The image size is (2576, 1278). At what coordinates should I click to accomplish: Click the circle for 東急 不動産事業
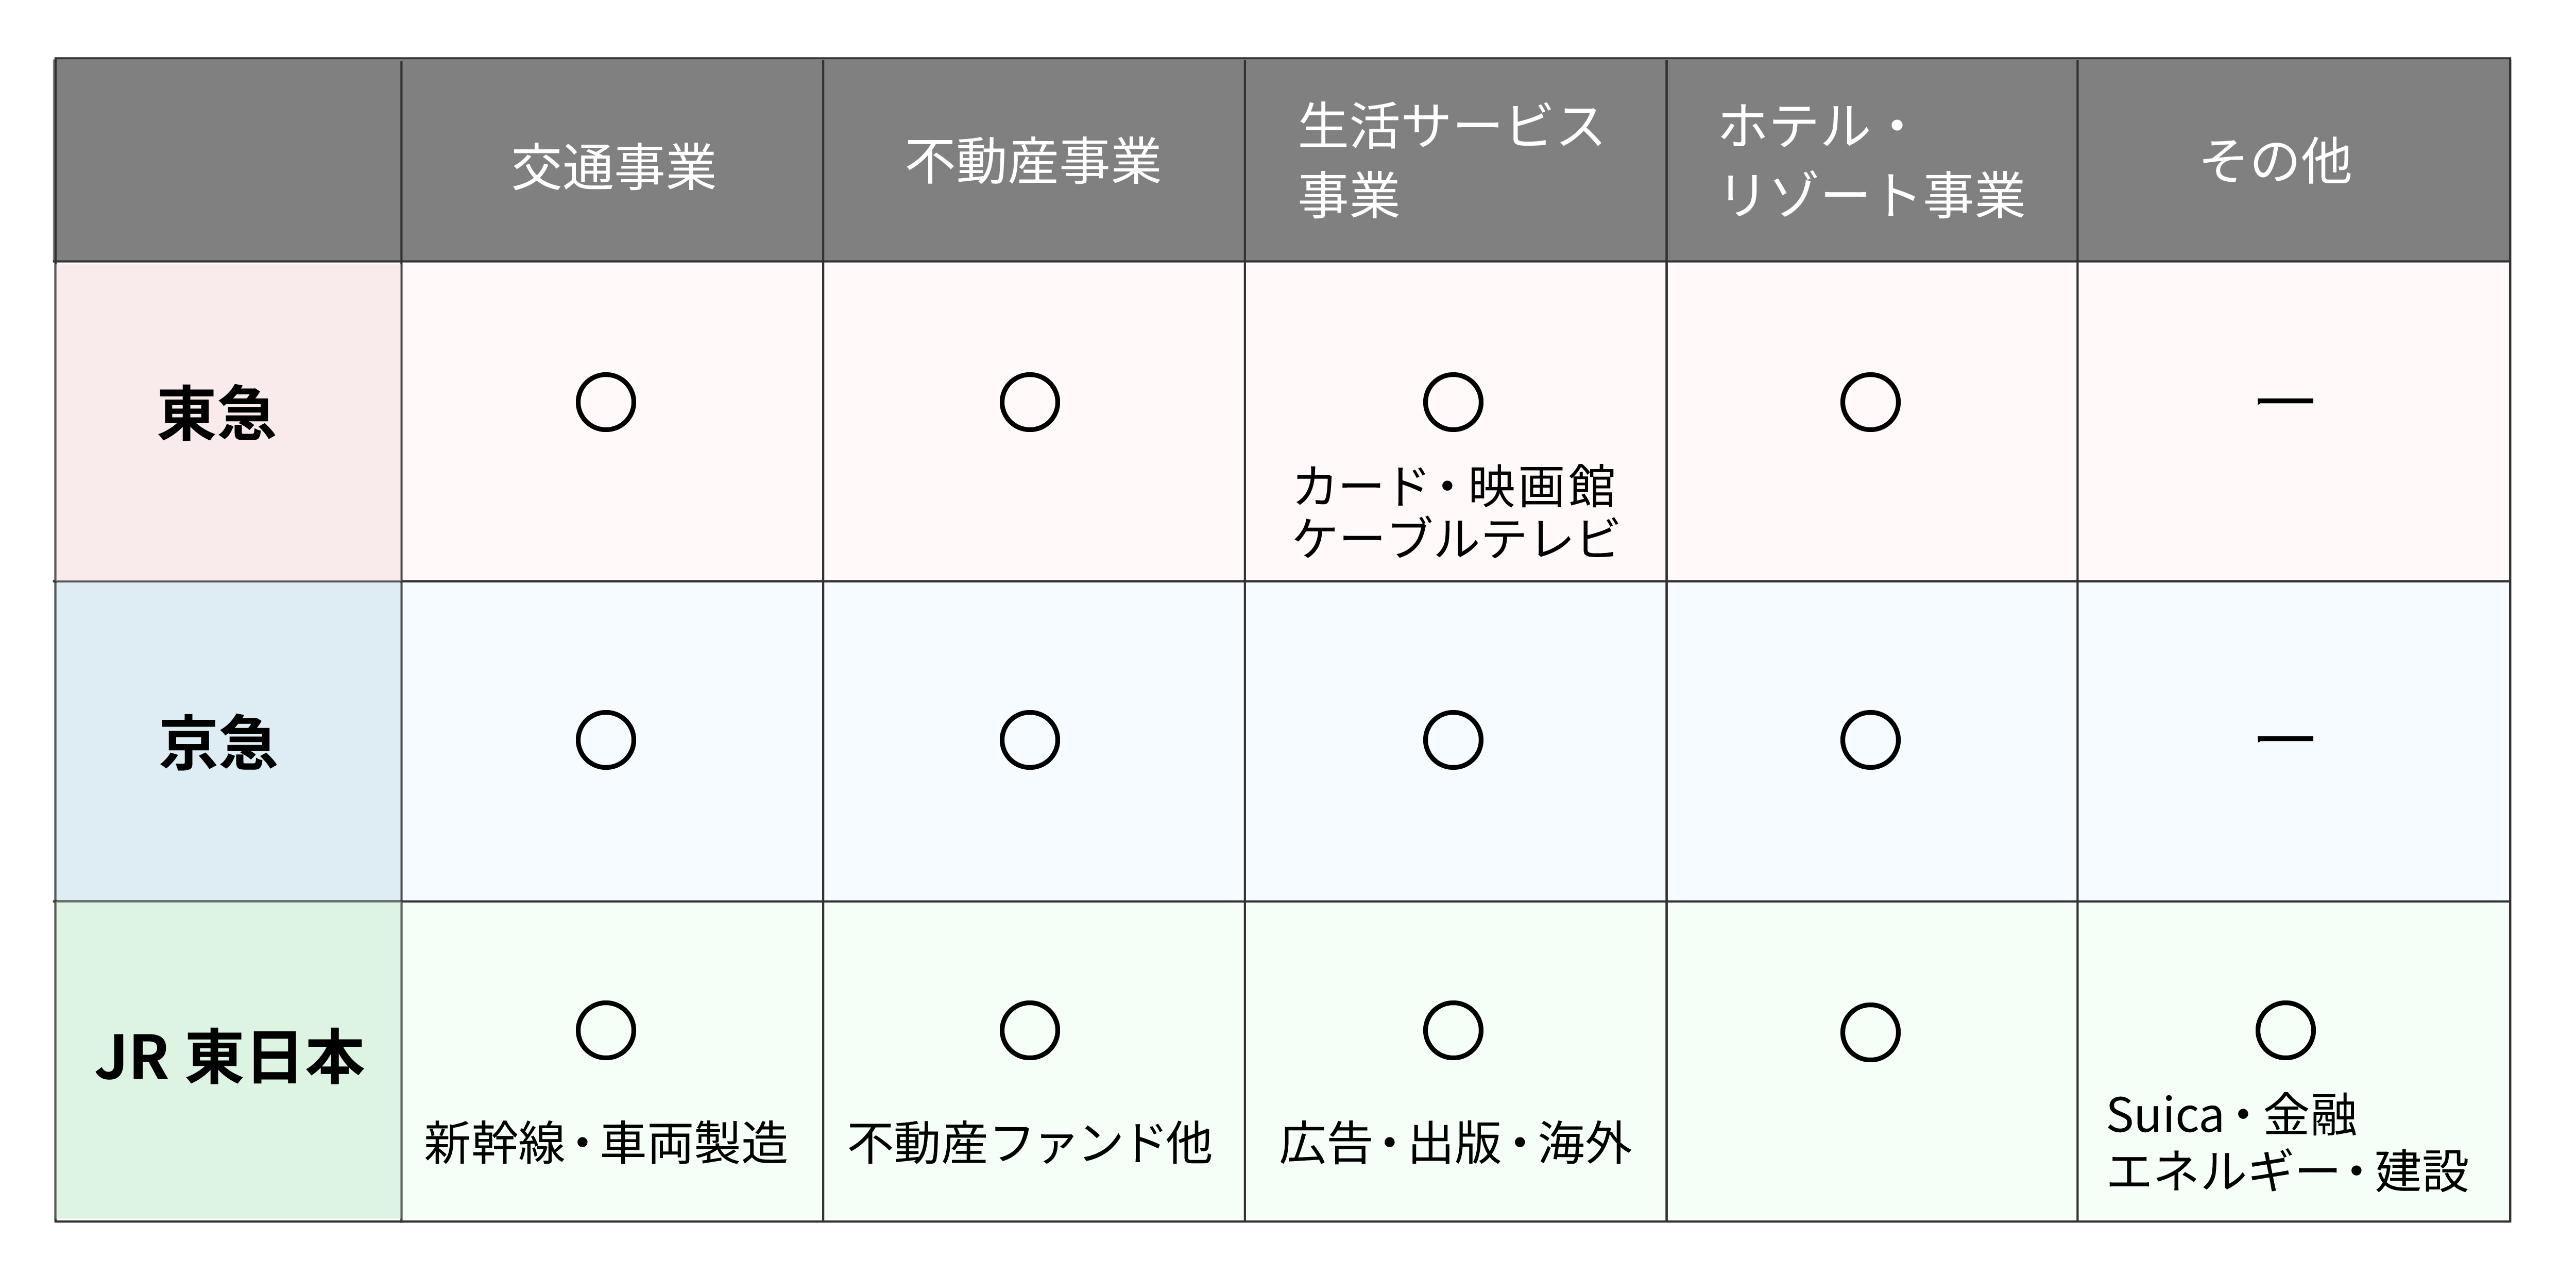pos(1029,402)
